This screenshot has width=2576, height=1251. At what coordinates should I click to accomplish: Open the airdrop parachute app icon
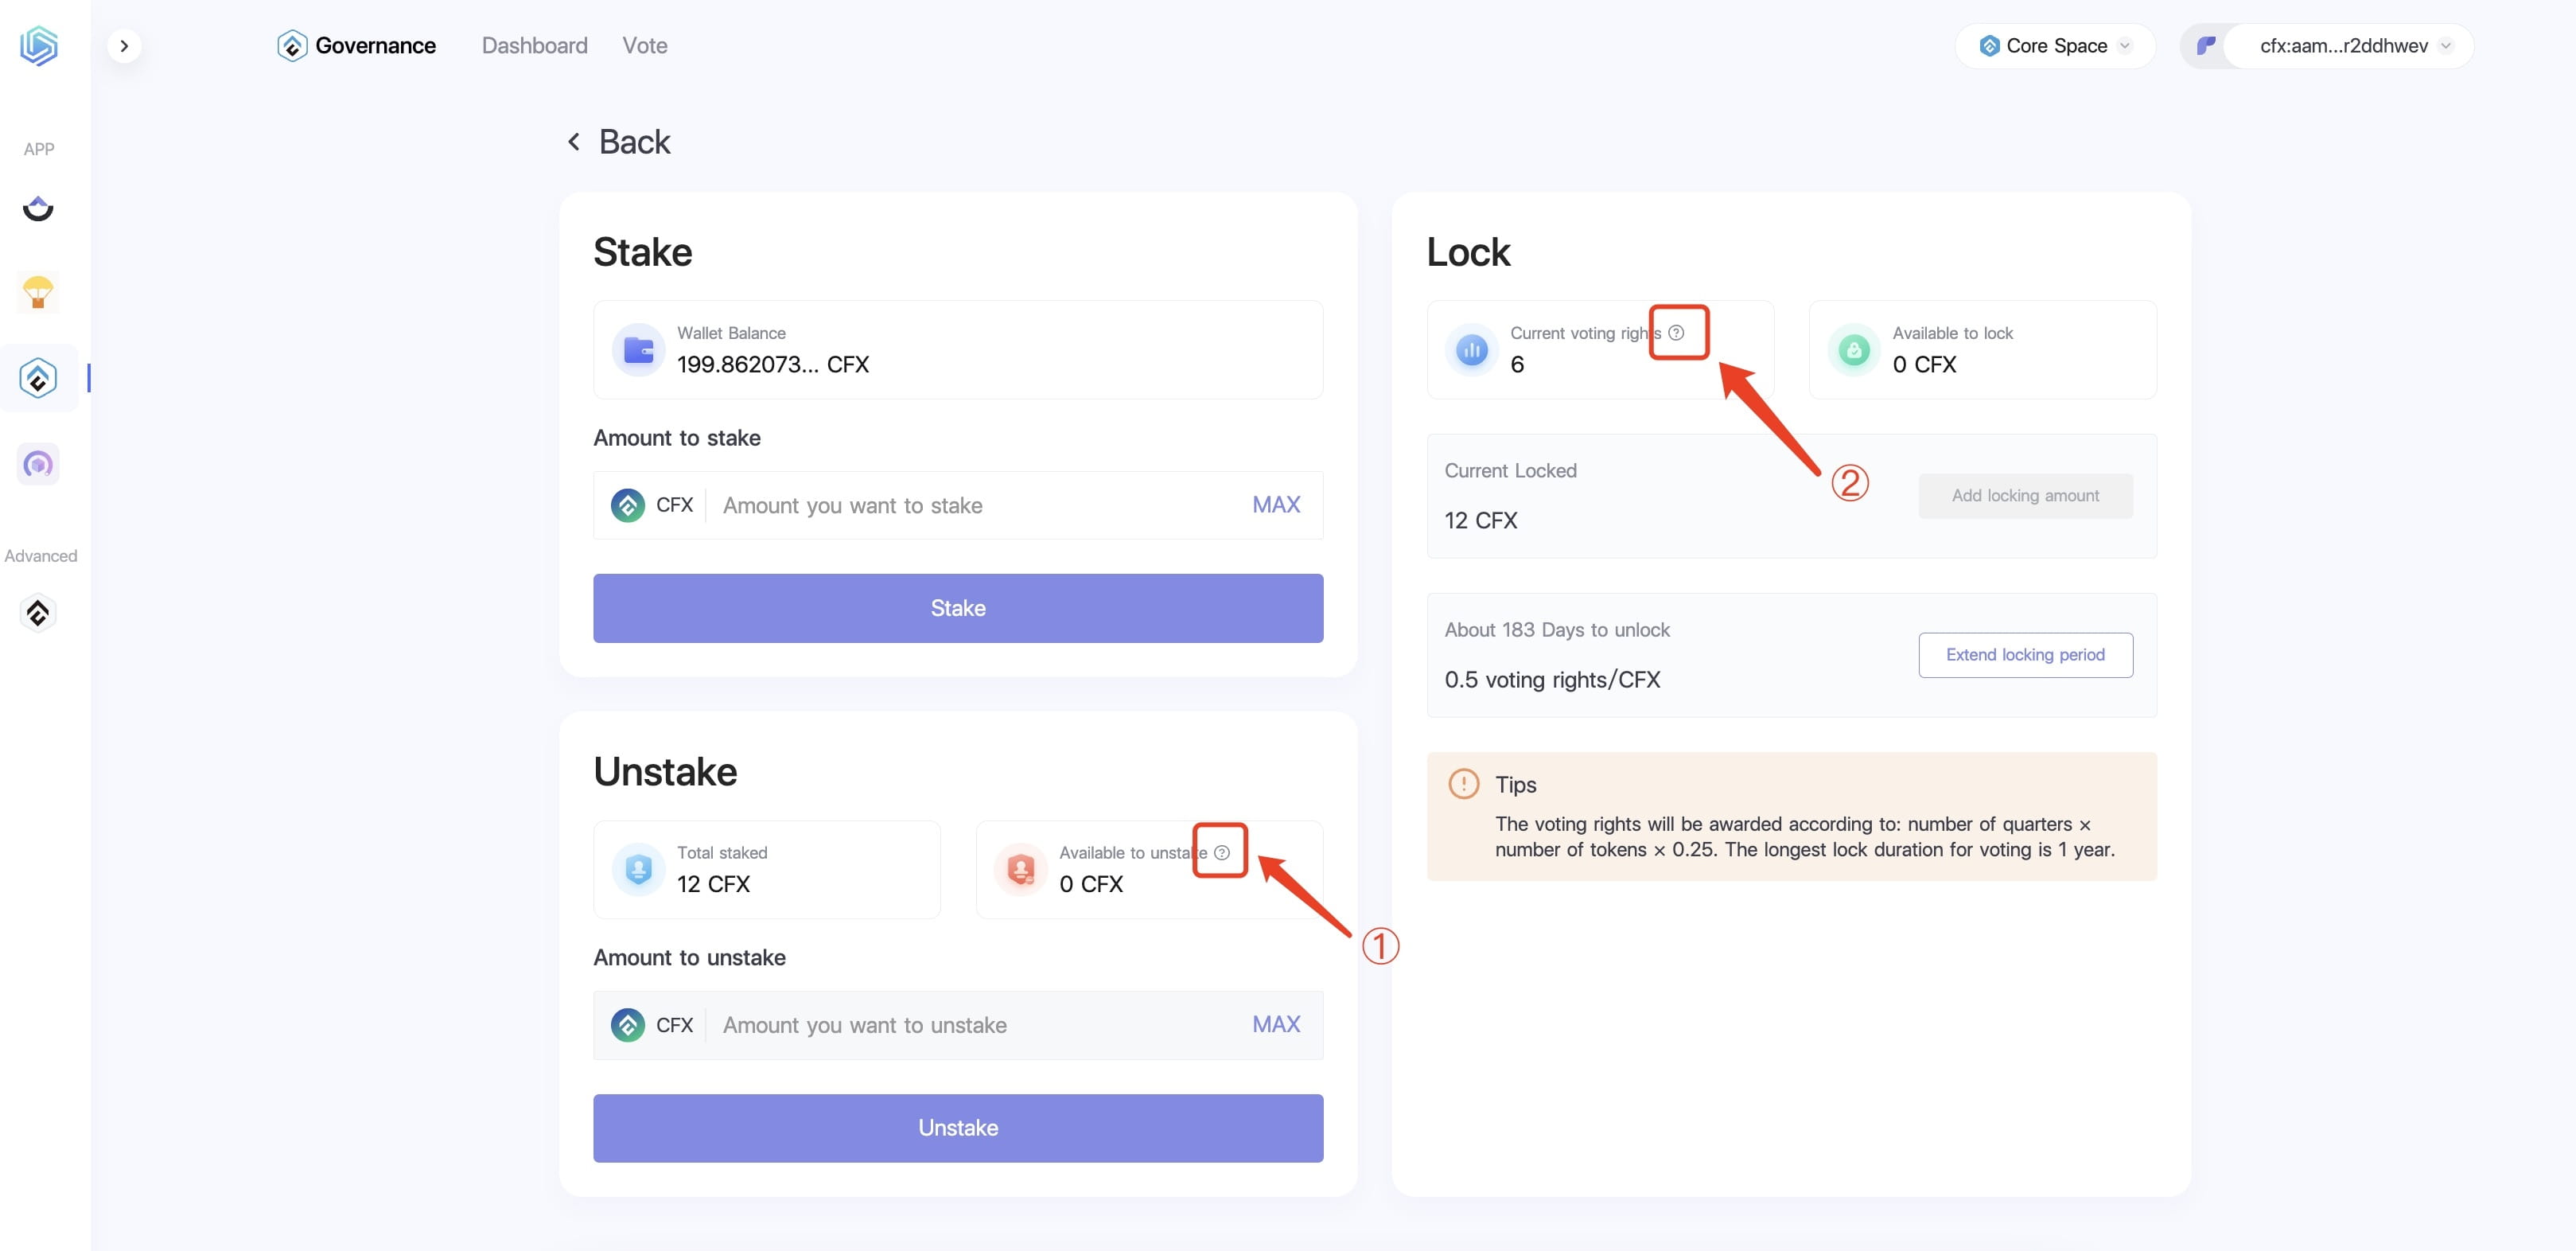pos(38,292)
